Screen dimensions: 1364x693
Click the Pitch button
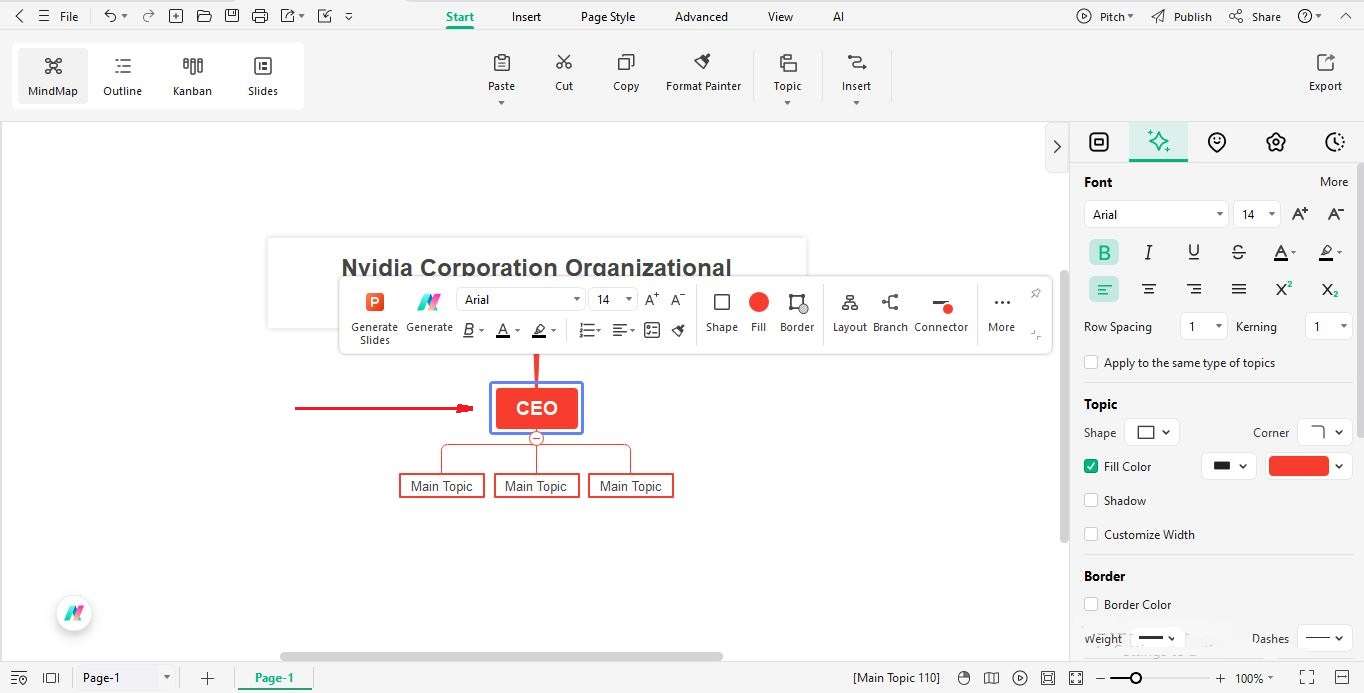[1105, 17]
